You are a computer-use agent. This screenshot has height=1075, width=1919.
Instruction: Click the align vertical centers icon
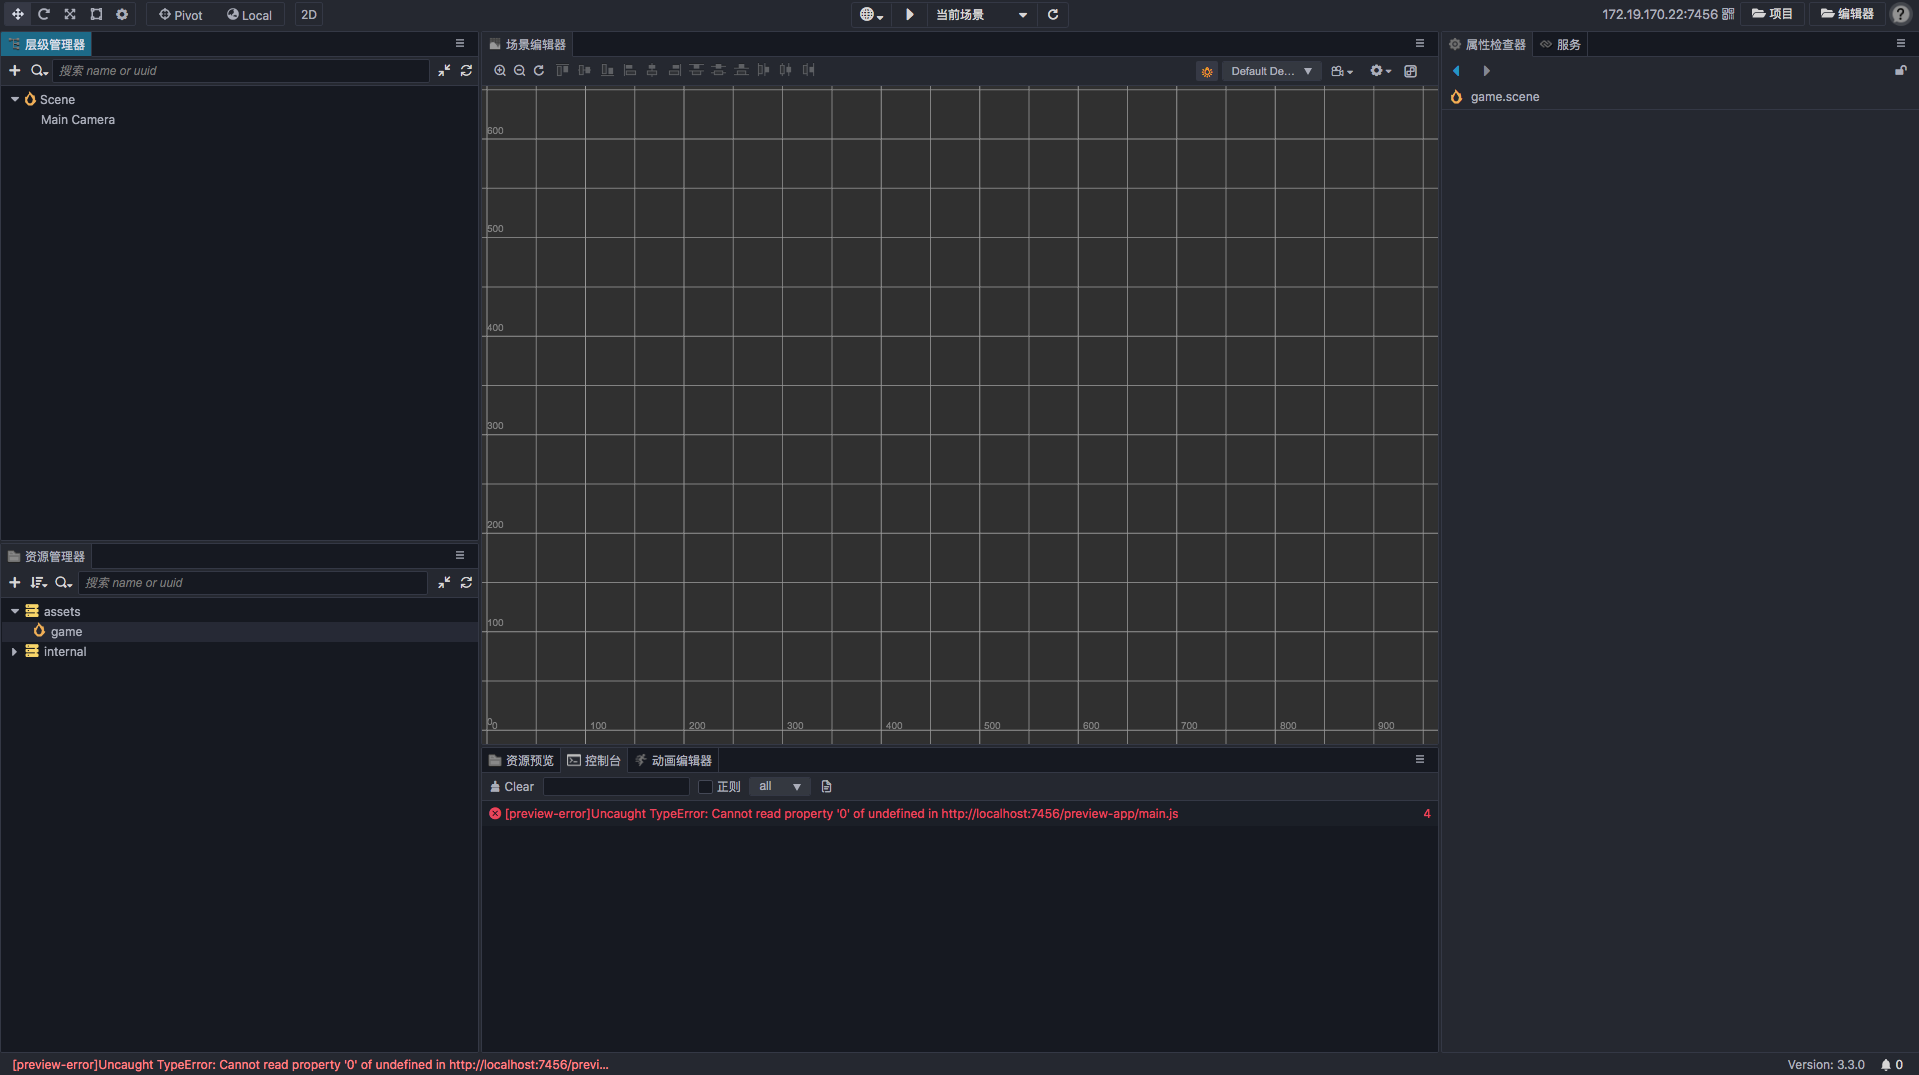(x=584, y=70)
